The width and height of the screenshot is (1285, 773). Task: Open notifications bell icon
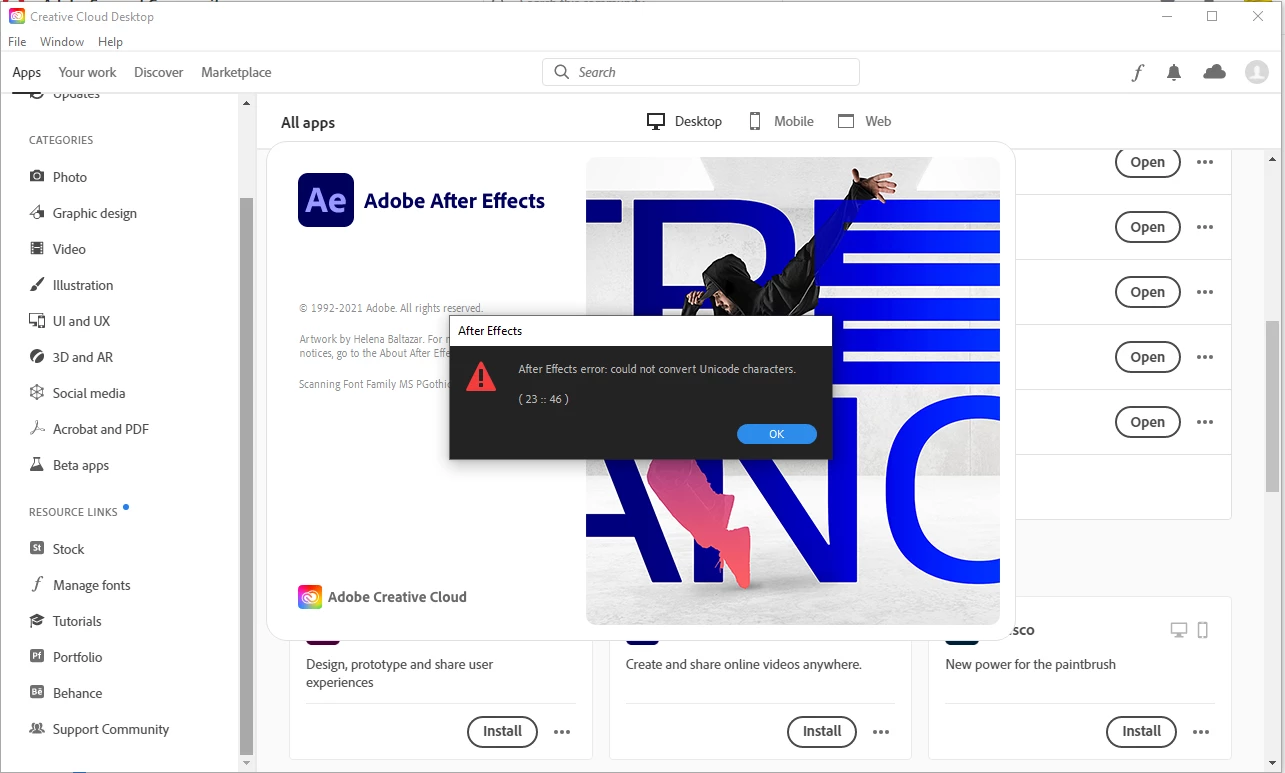pyautogui.click(x=1174, y=72)
